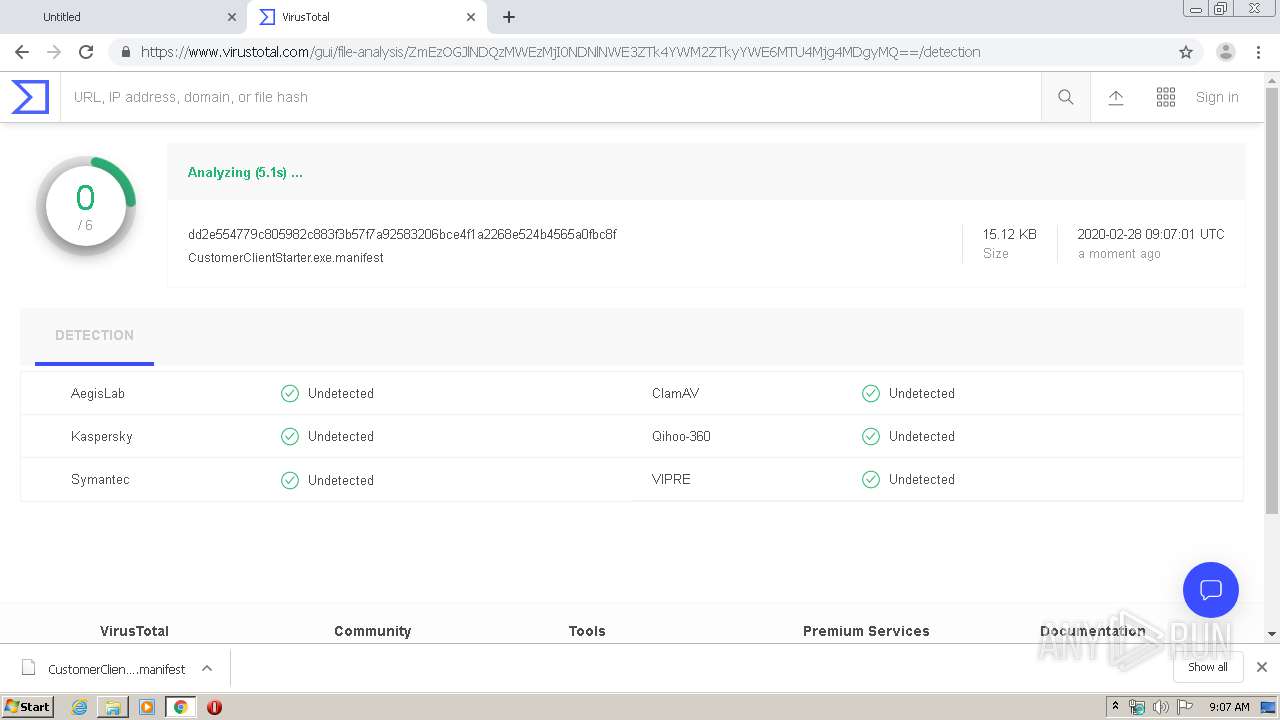Open the media player taskbar icon
The height and width of the screenshot is (720, 1280).
[147, 707]
